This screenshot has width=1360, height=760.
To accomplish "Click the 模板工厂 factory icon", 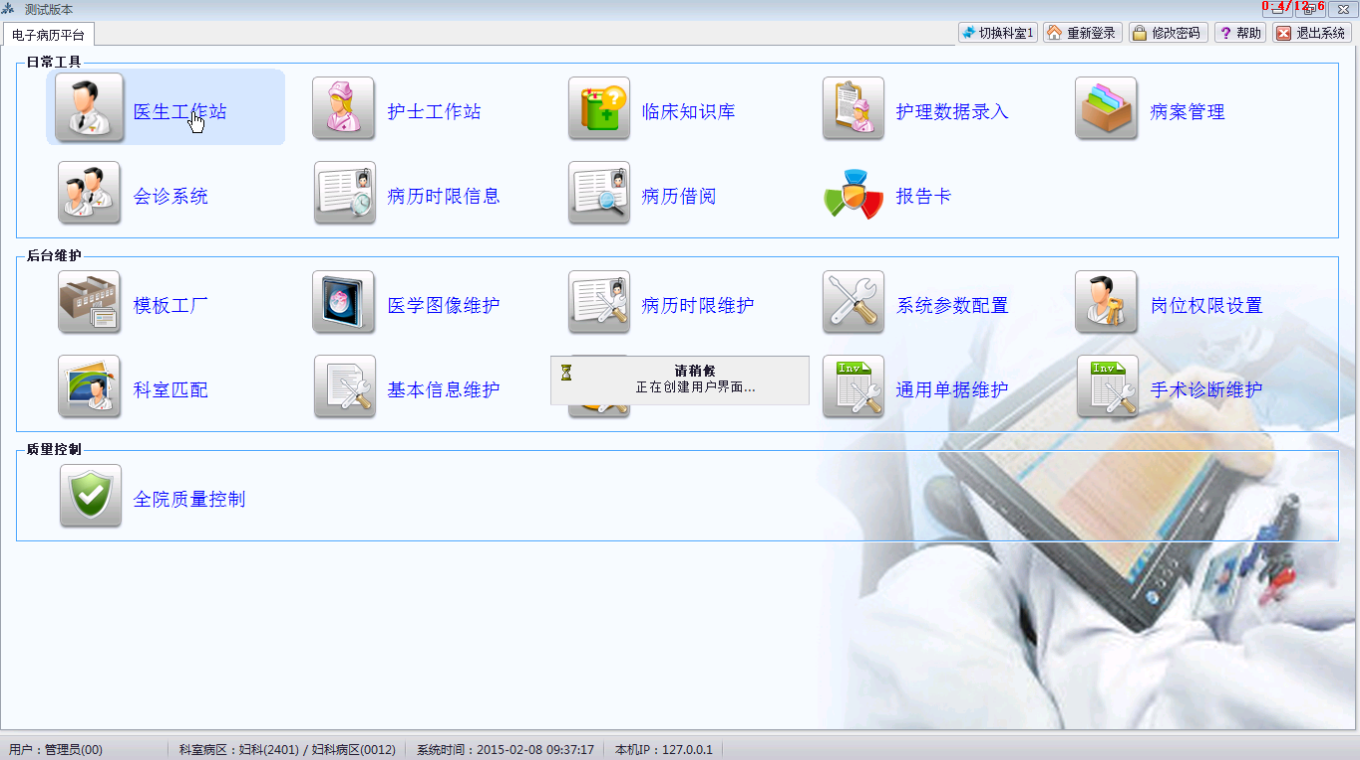I will (89, 301).
